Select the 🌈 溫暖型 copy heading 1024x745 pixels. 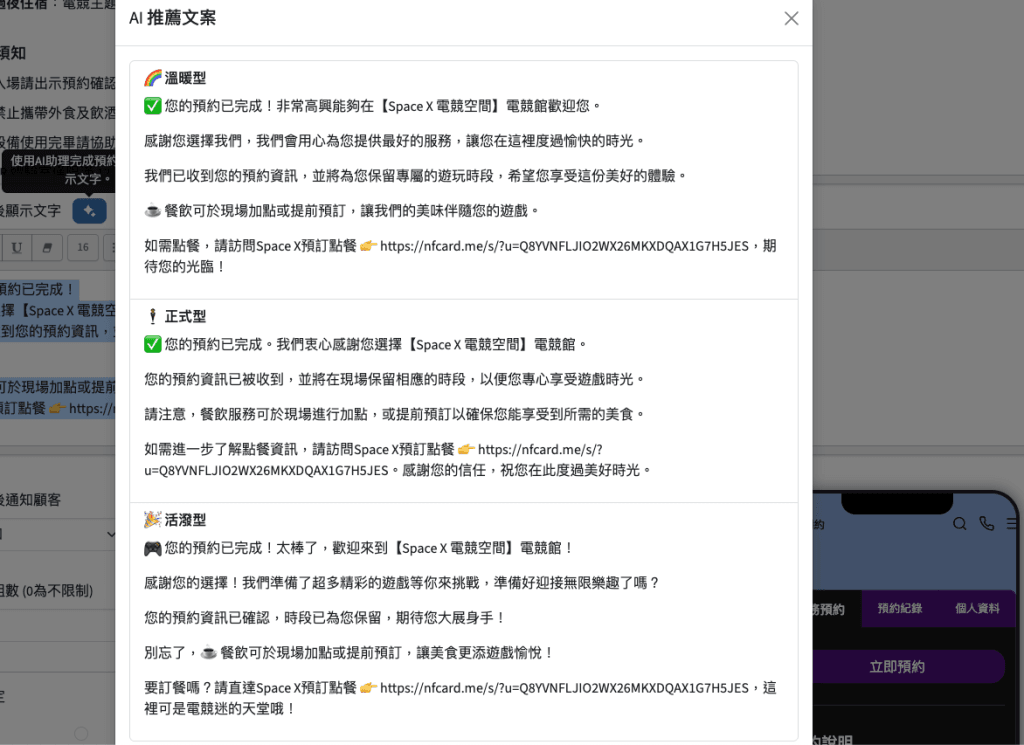click(x=175, y=78)
